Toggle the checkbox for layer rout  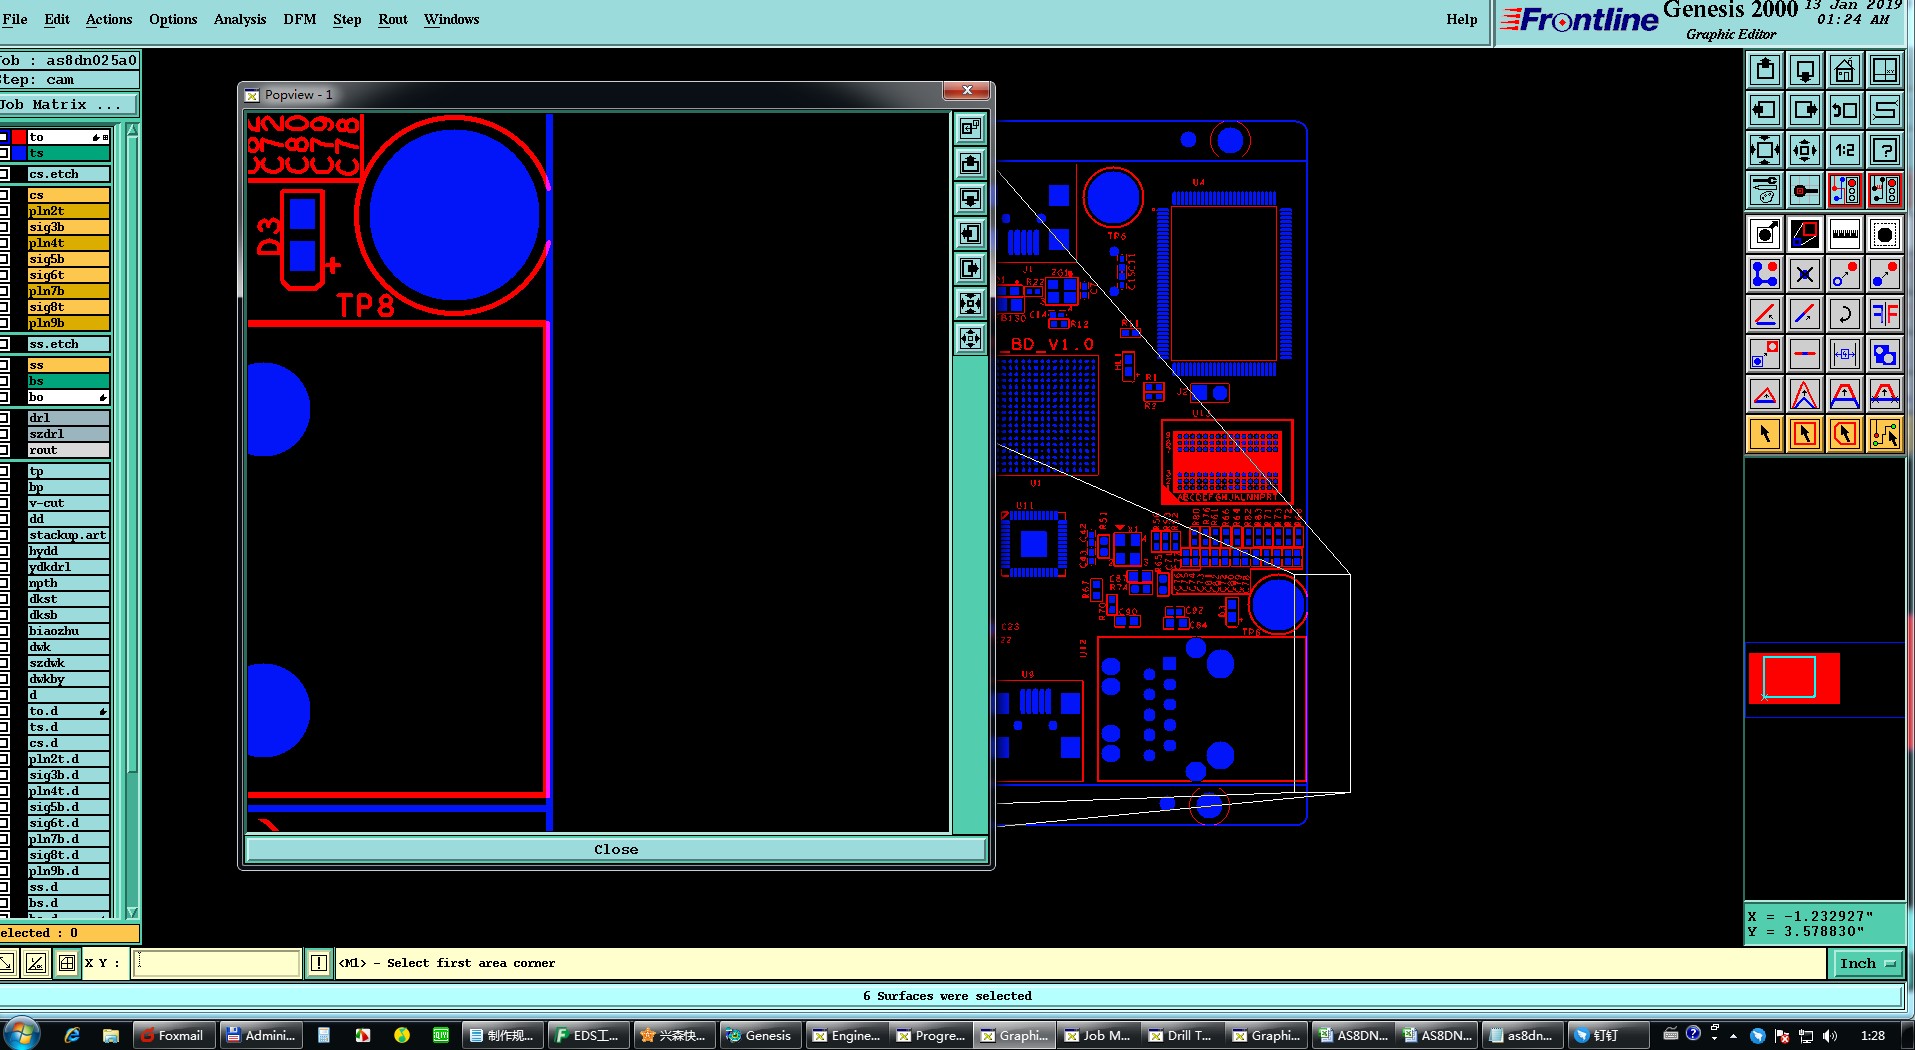4,450
